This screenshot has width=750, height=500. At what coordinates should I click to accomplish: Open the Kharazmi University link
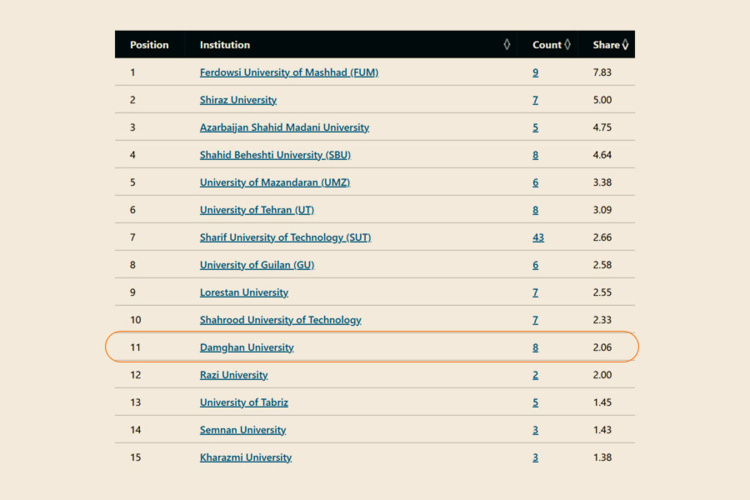pyautogui.click(x=246, y=457)
